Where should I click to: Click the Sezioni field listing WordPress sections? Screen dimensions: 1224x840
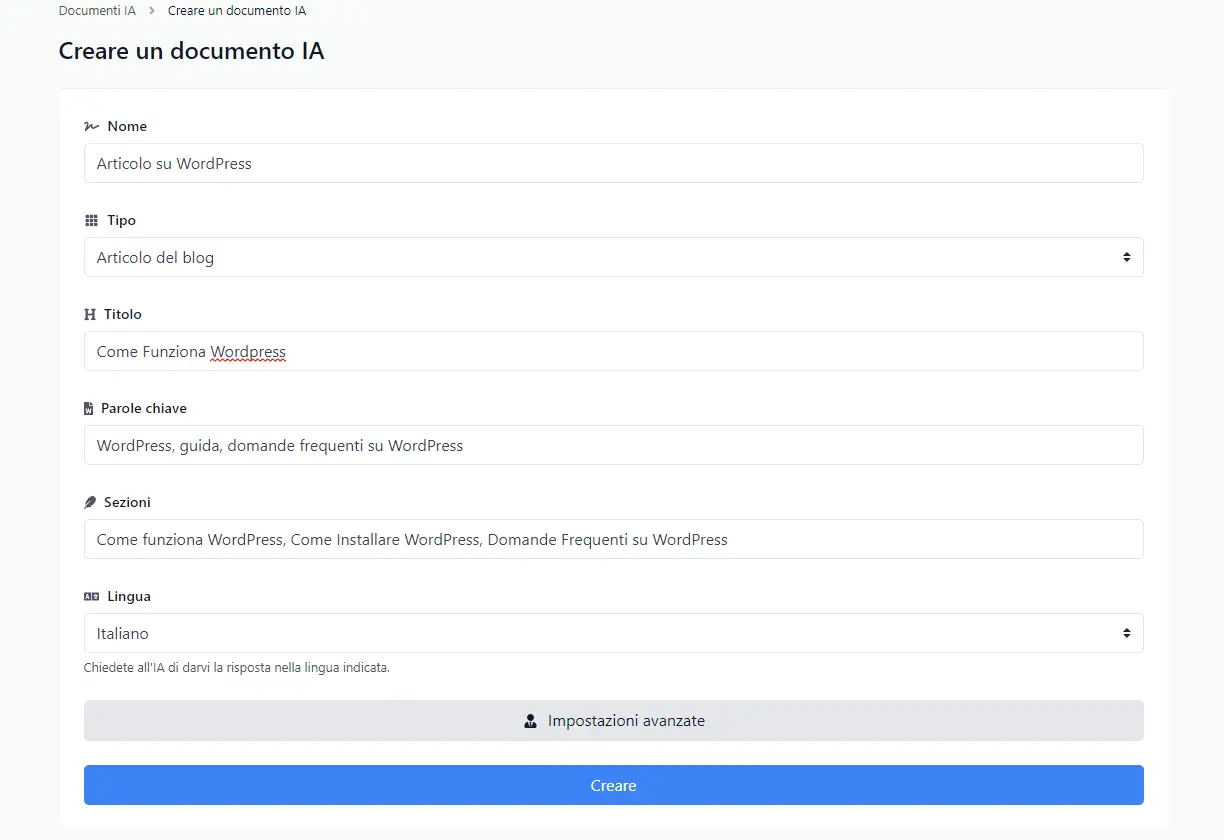click(x=613, y=539)
